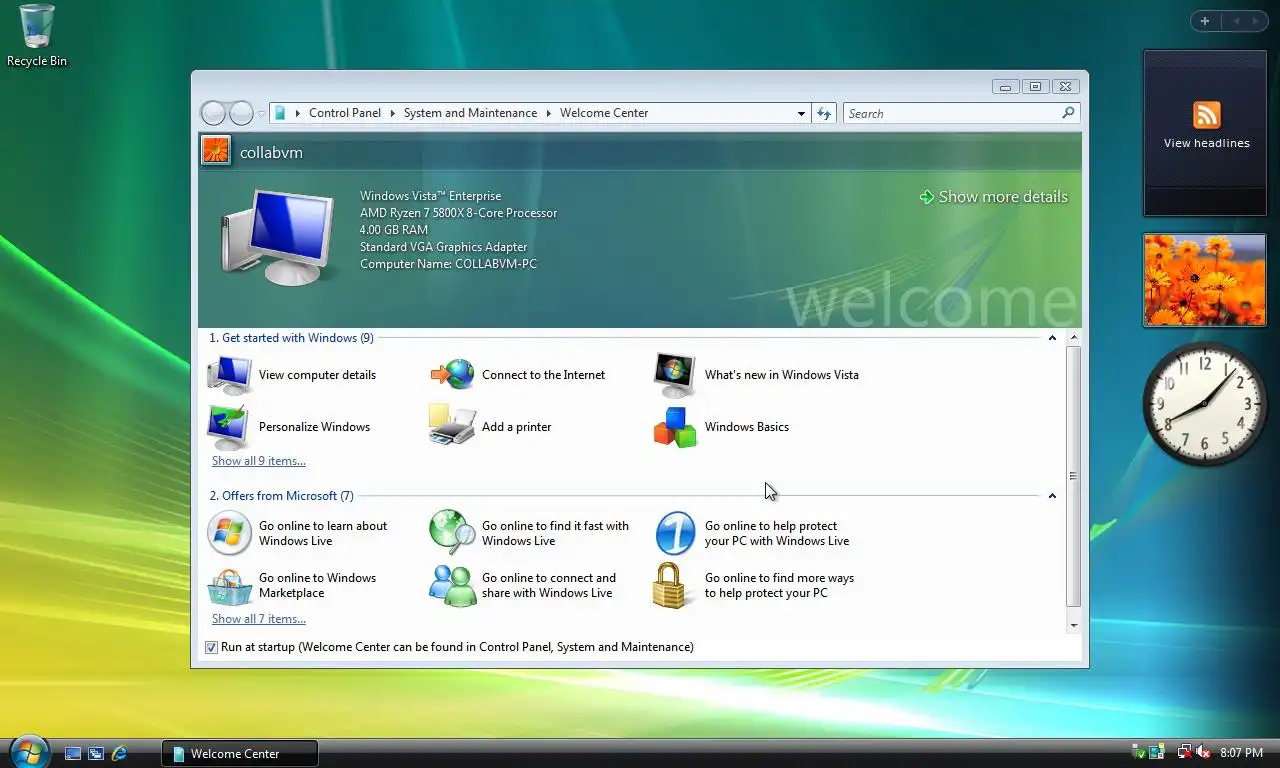The width and height of the screenshot is (1280, 768).
Task: Click Control Panel in the breadcrumb
Action: point(345,113)
